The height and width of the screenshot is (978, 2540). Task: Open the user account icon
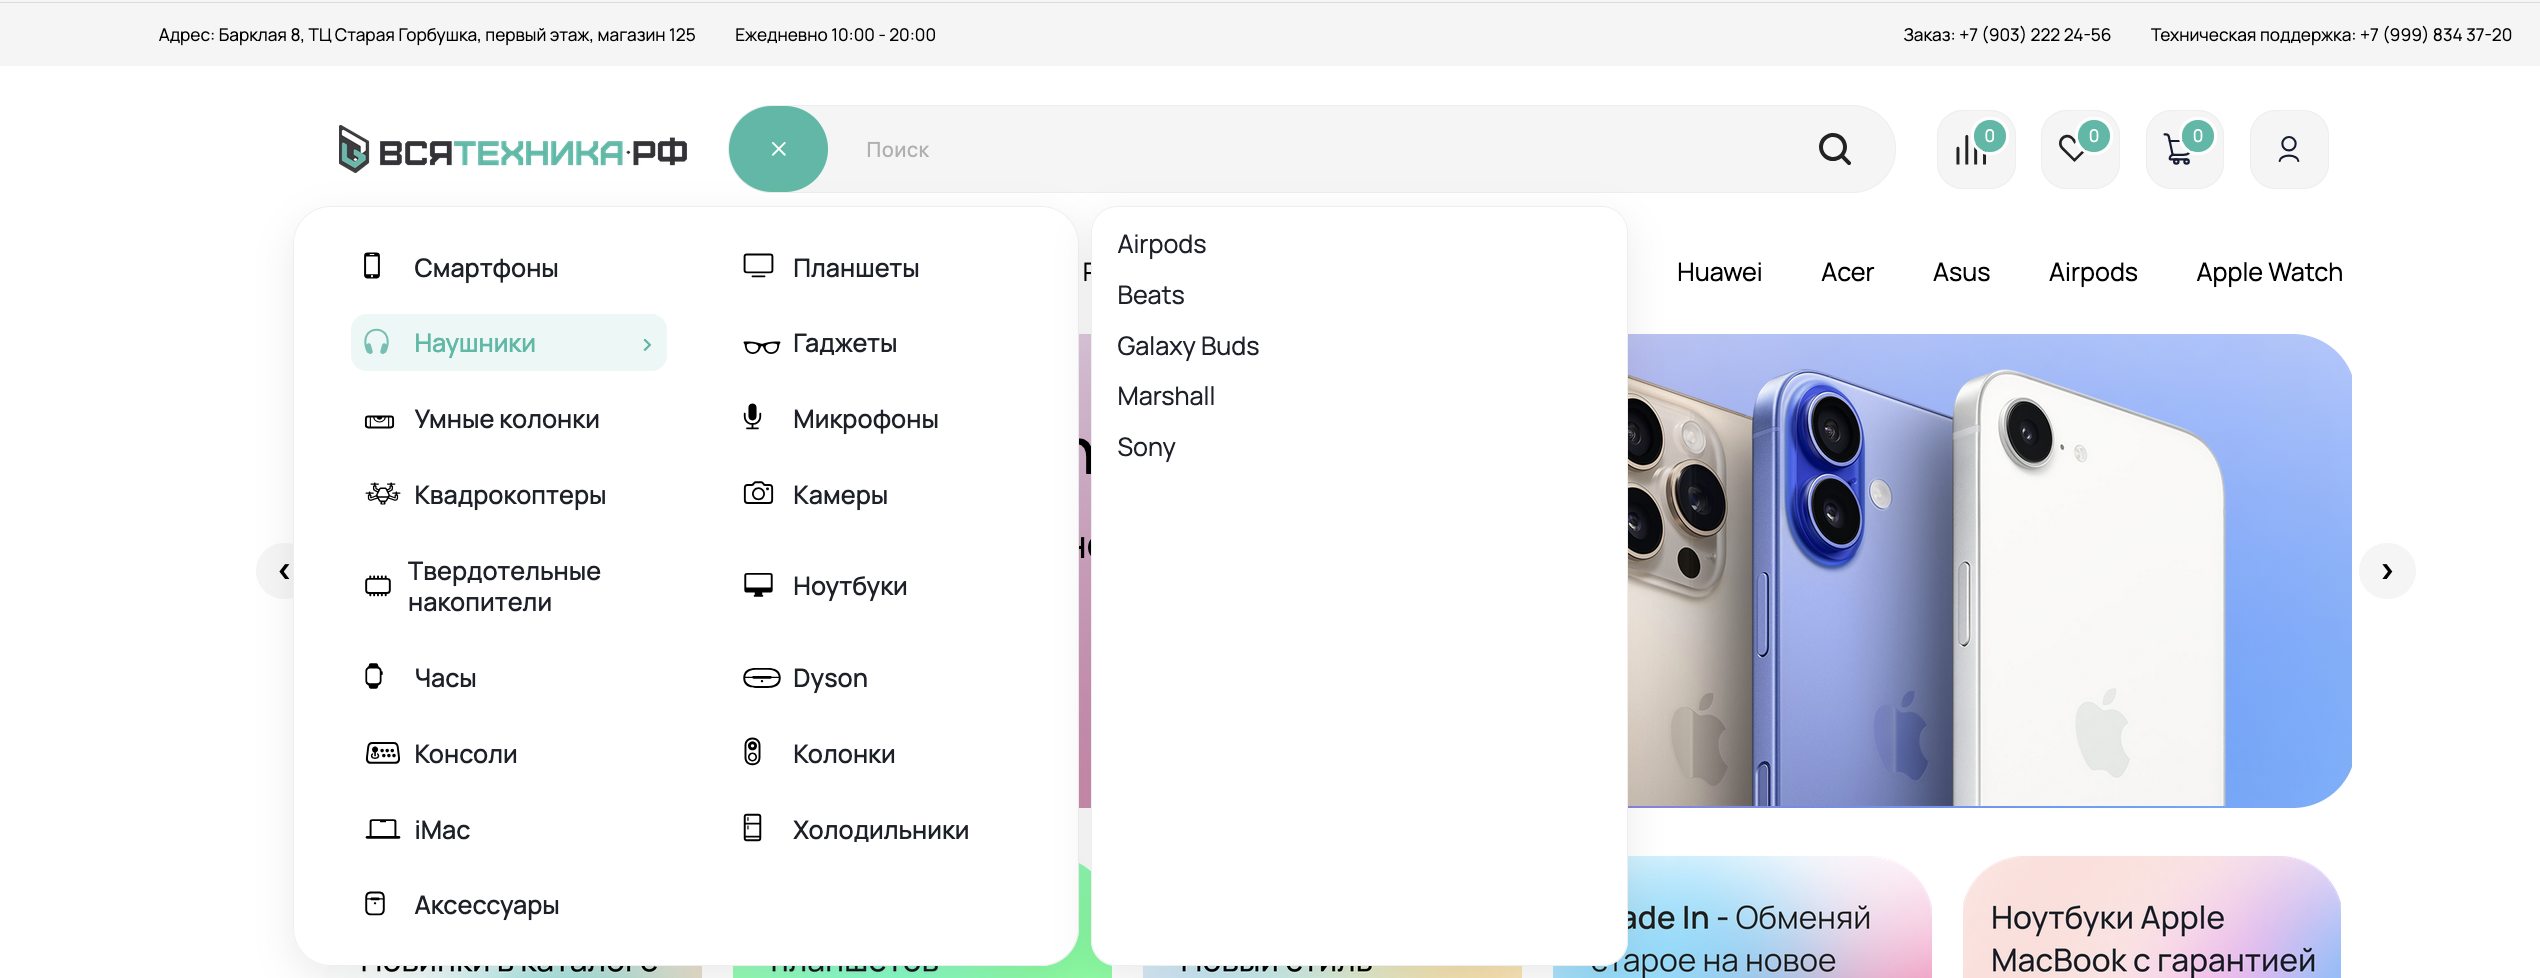point(2288,149)
